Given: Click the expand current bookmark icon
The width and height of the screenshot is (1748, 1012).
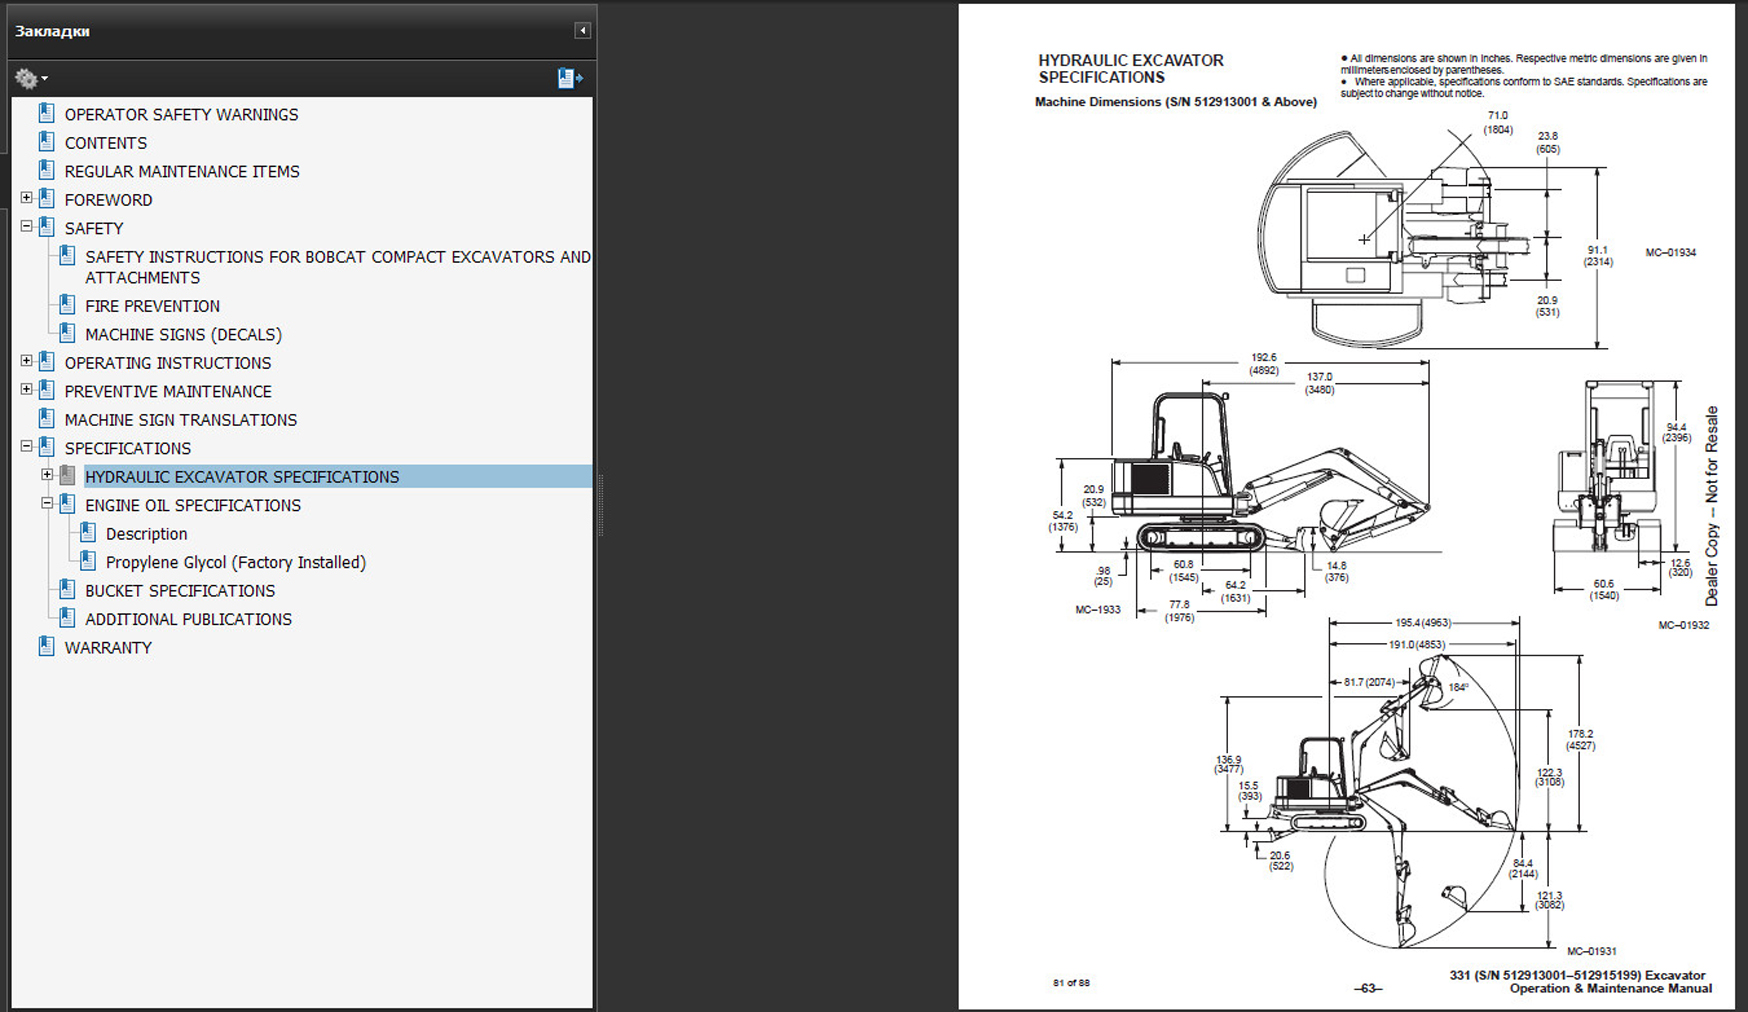Looking at the screenshot, I should 569,78.
